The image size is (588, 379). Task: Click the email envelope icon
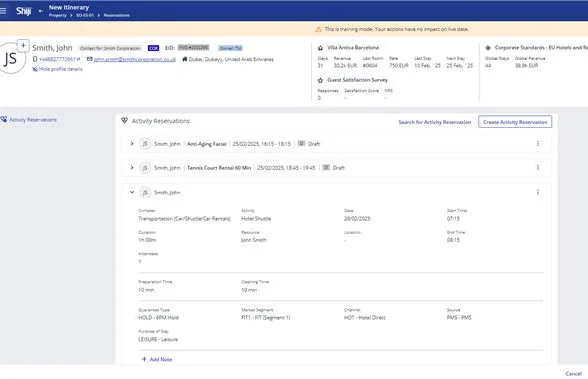[90, 59]
